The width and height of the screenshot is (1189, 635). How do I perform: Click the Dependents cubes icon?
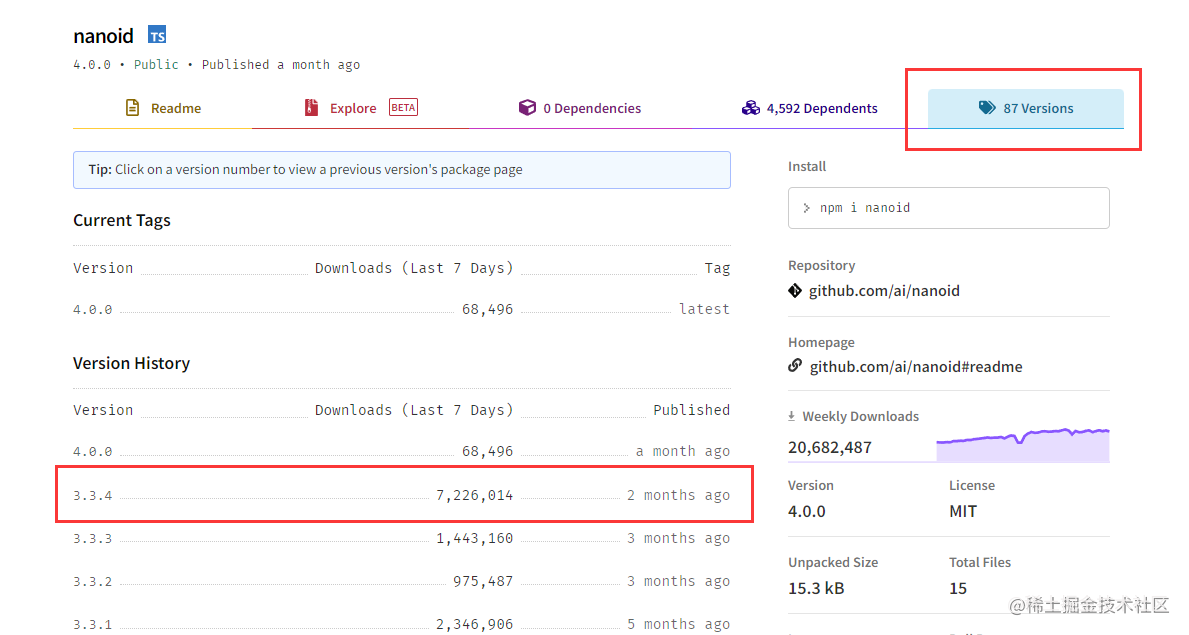click(751, 108)
